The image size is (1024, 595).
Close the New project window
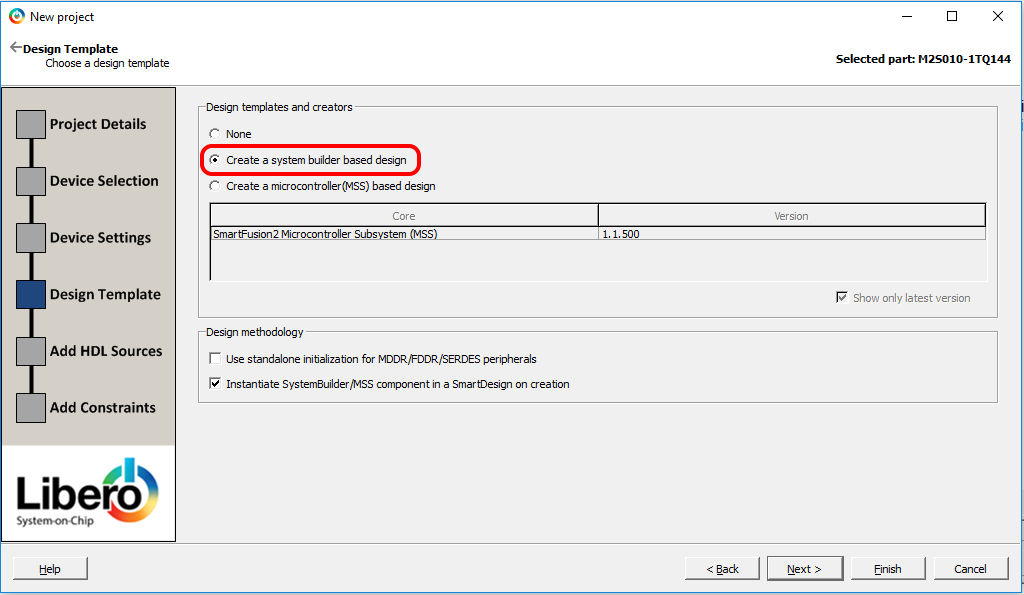(x=998, y=16)
